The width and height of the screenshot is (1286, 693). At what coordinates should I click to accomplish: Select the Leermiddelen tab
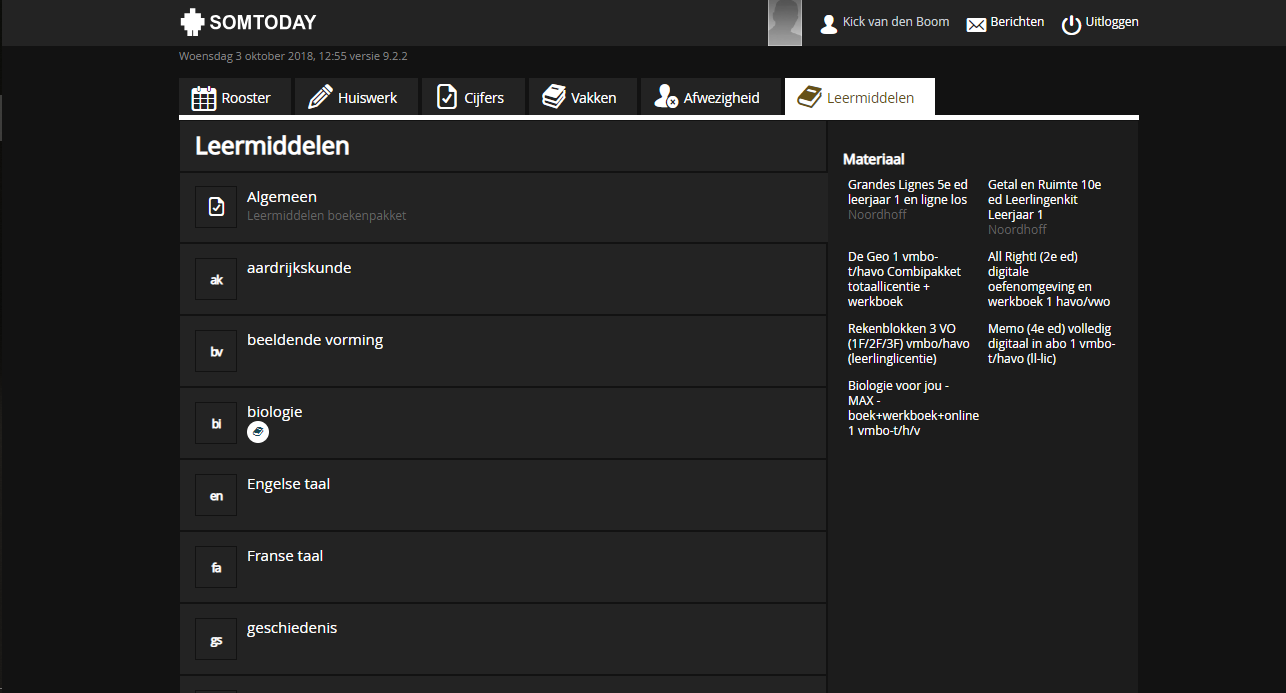coord(860,97)
